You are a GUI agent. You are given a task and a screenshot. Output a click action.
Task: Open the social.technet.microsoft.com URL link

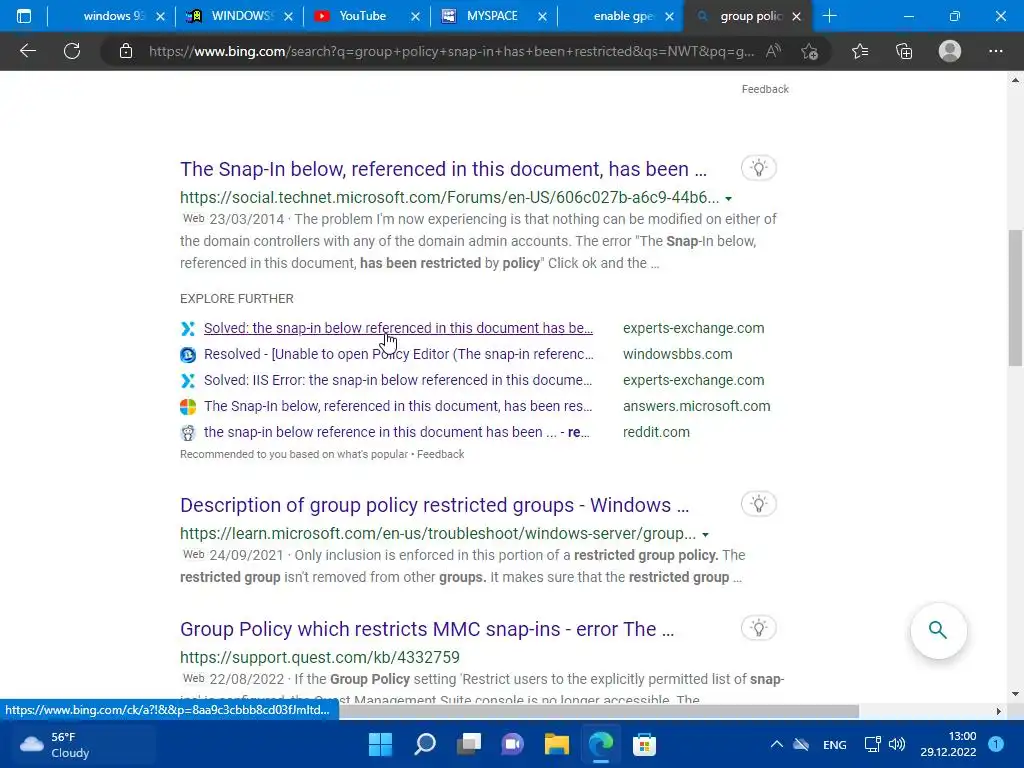[449, 198]
